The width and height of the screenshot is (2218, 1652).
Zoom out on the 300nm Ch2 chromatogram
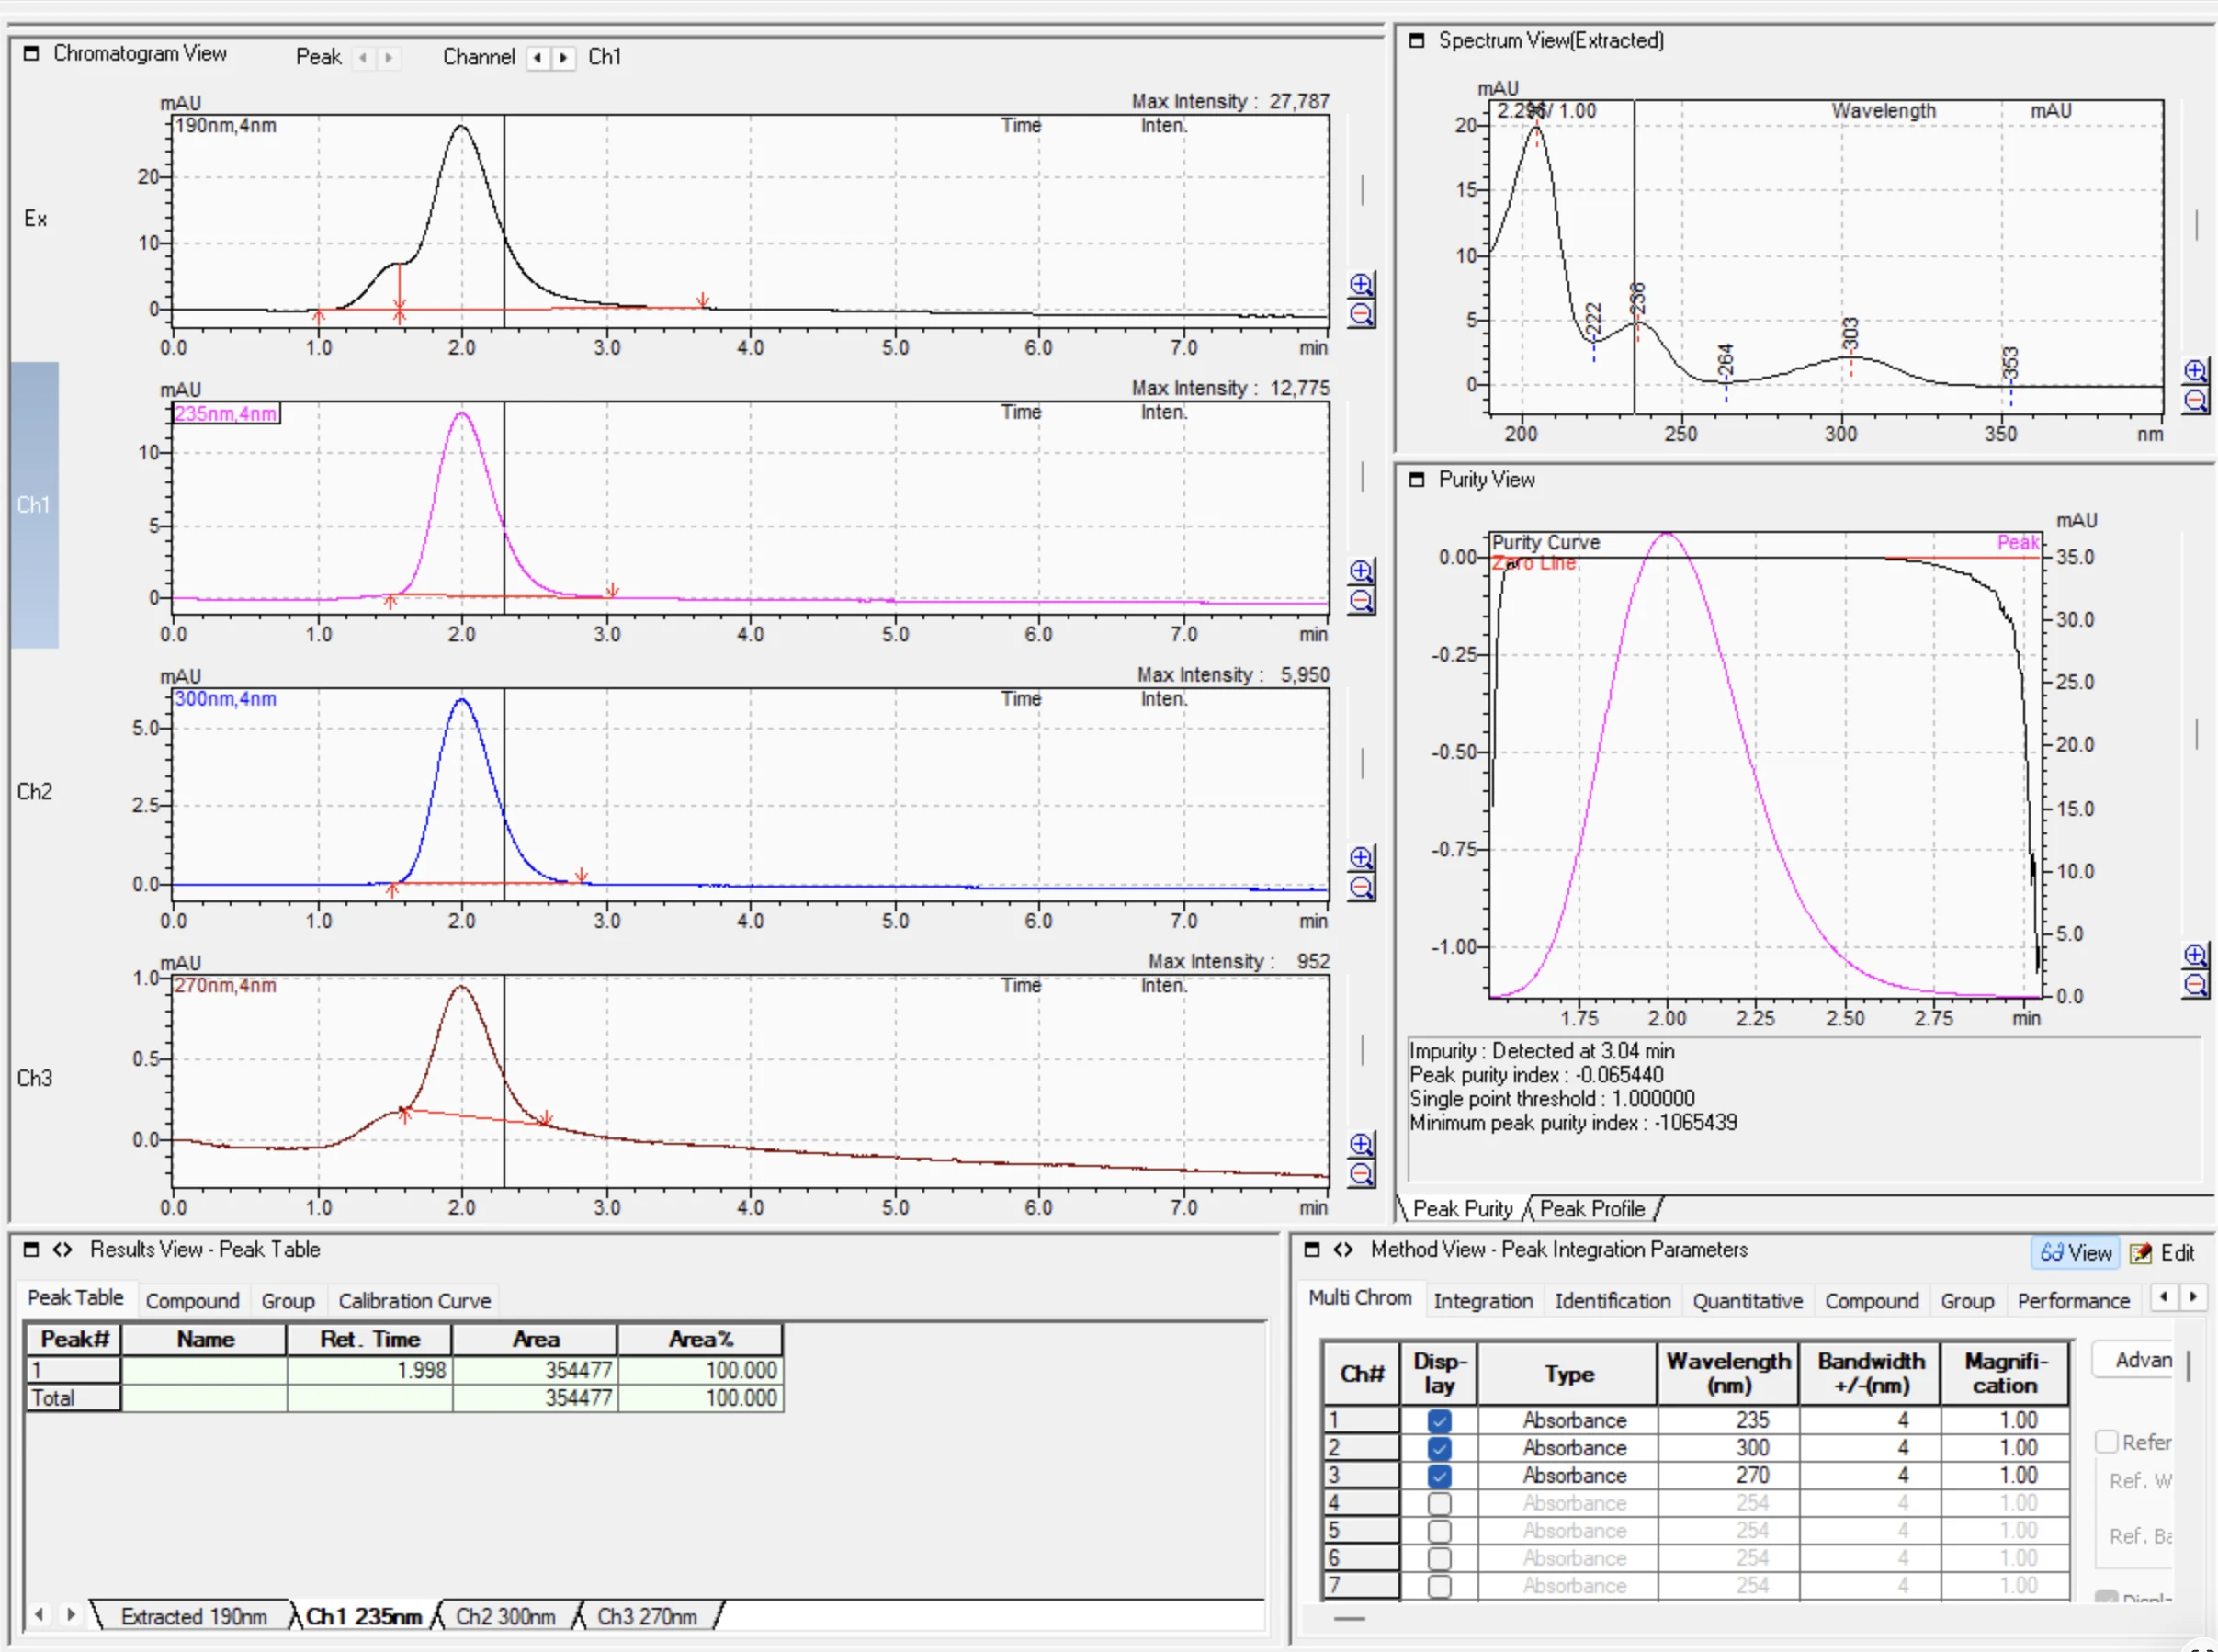tap(1361, 887)
